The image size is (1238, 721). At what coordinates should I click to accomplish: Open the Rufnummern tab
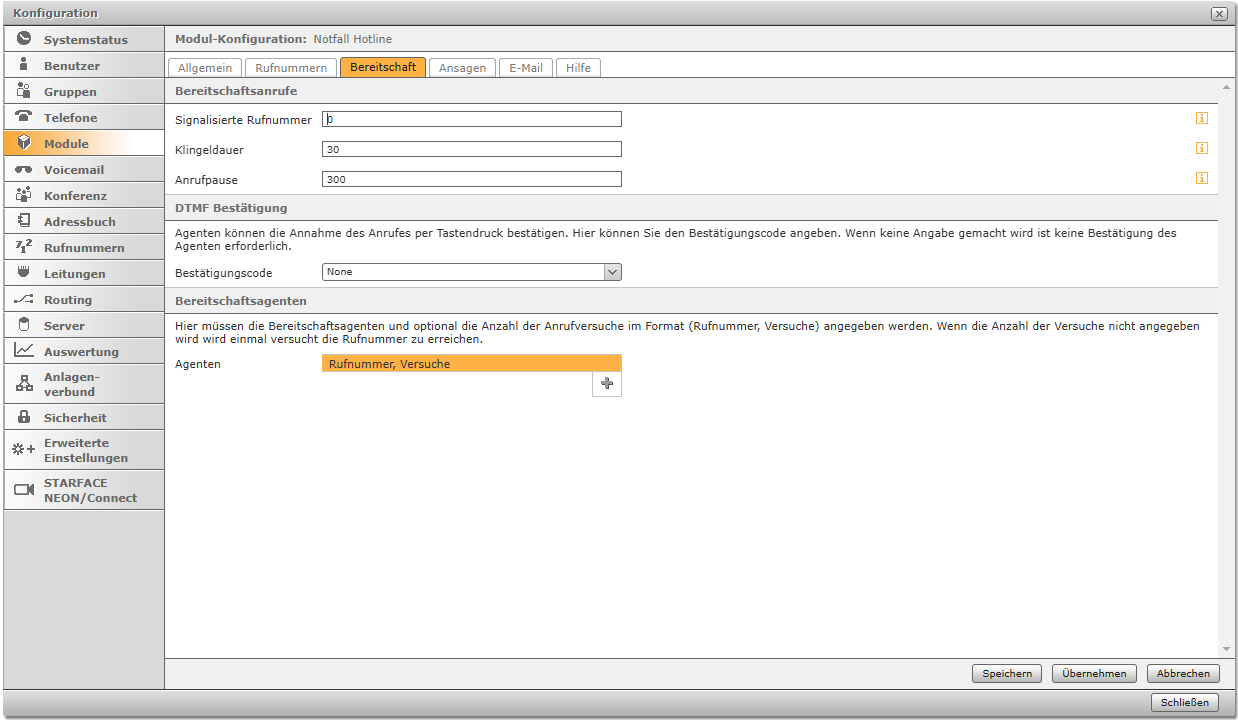click(291, 68)
